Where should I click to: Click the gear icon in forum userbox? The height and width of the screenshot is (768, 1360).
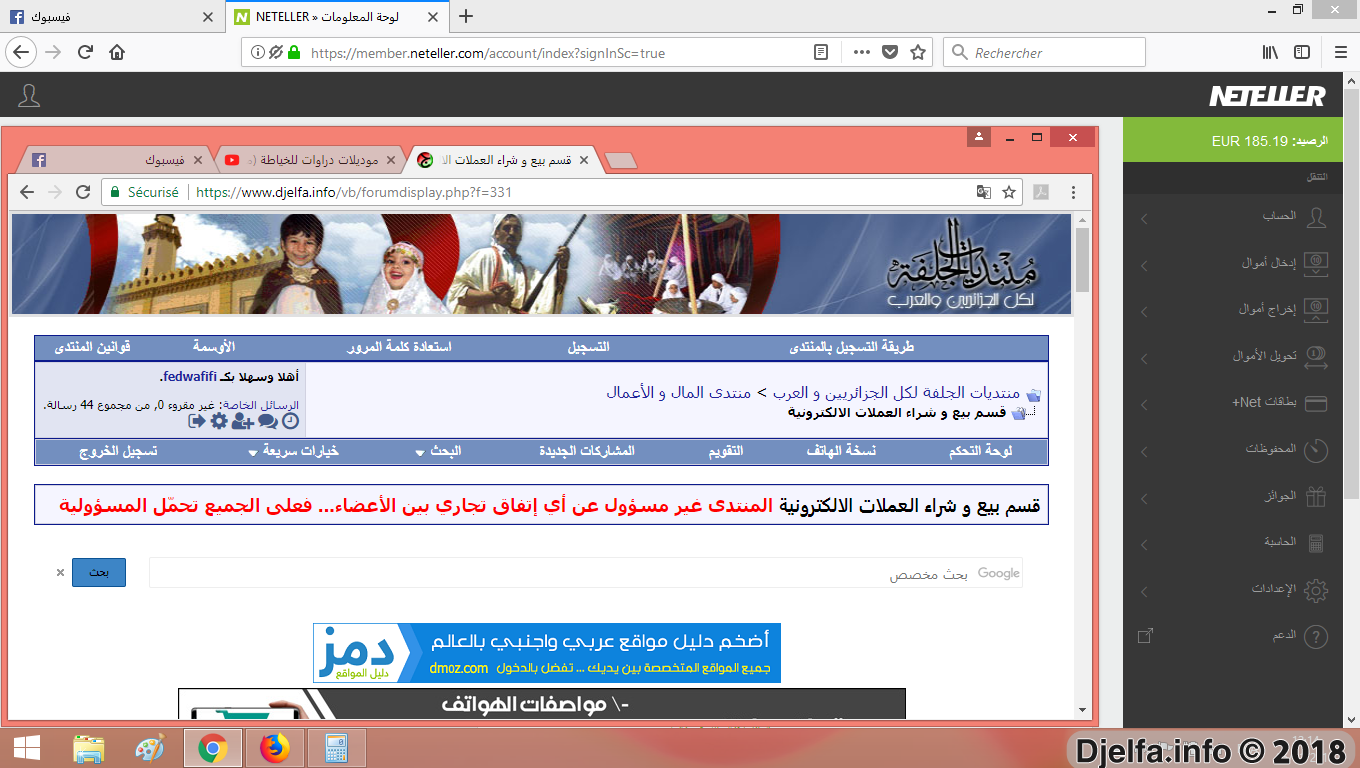(219, 422)
